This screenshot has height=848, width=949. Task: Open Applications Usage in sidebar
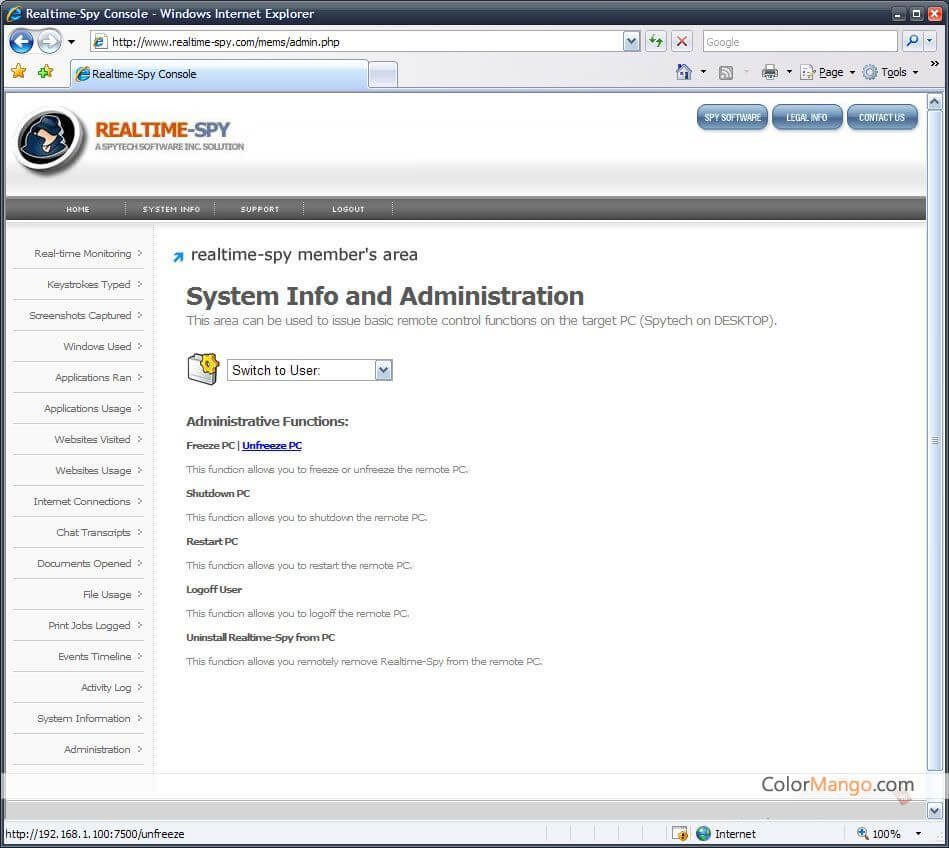(87, 409)
